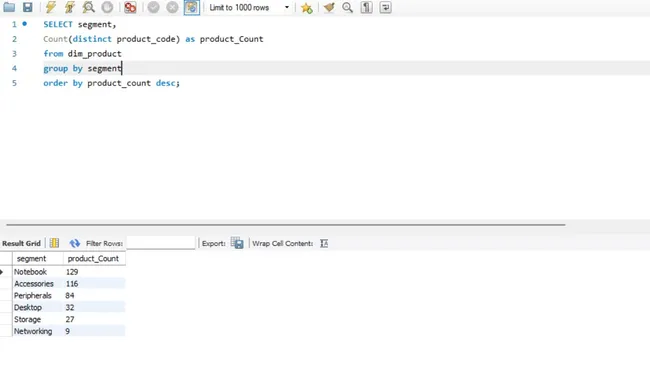Sort by the product_Count column header
The image size is (650, 366).
coord(94,259)
